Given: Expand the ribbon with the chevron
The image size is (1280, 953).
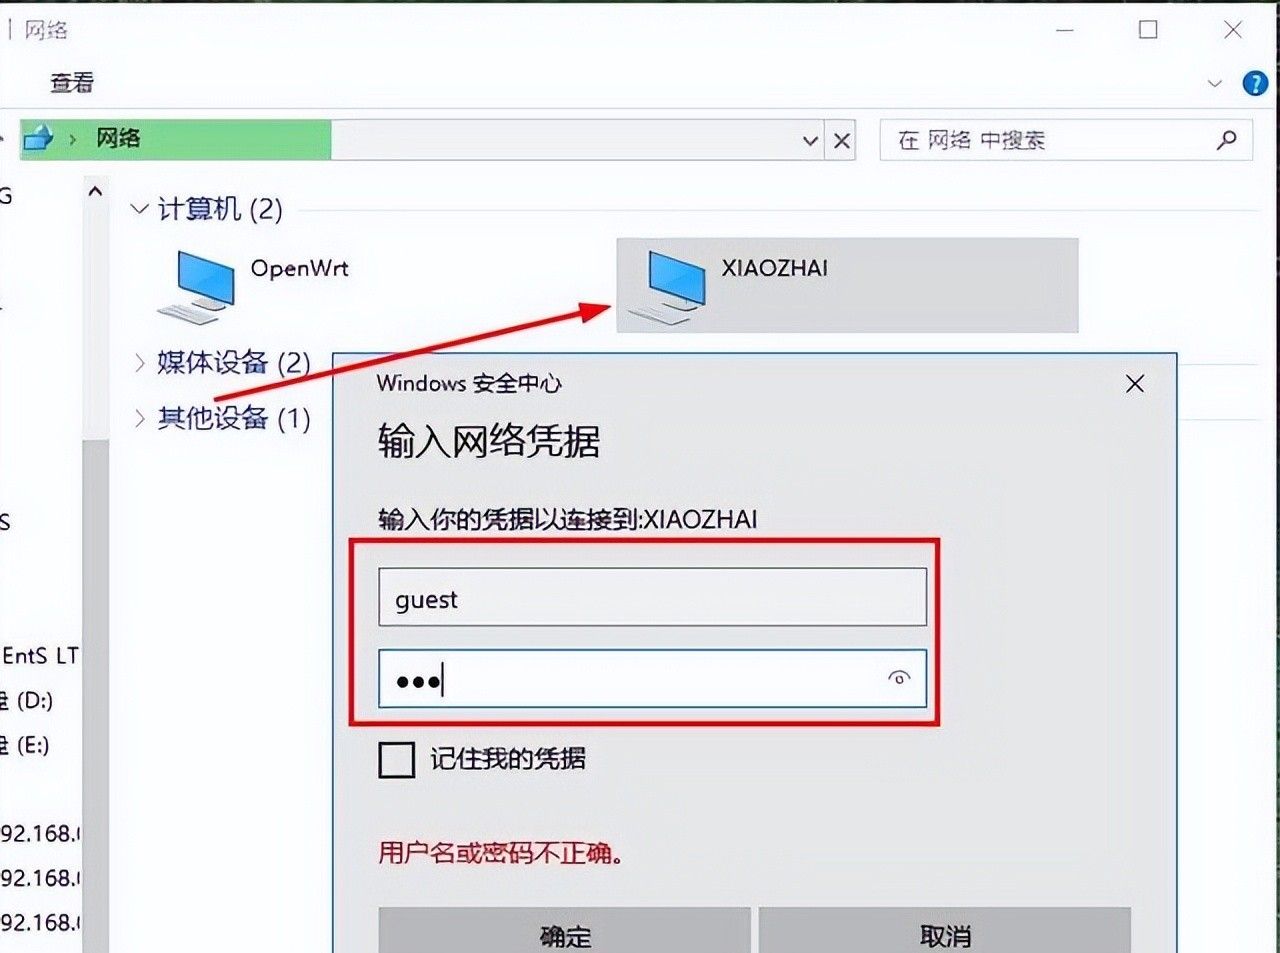Looking at the screenshot, I should tap(1215, 84).
